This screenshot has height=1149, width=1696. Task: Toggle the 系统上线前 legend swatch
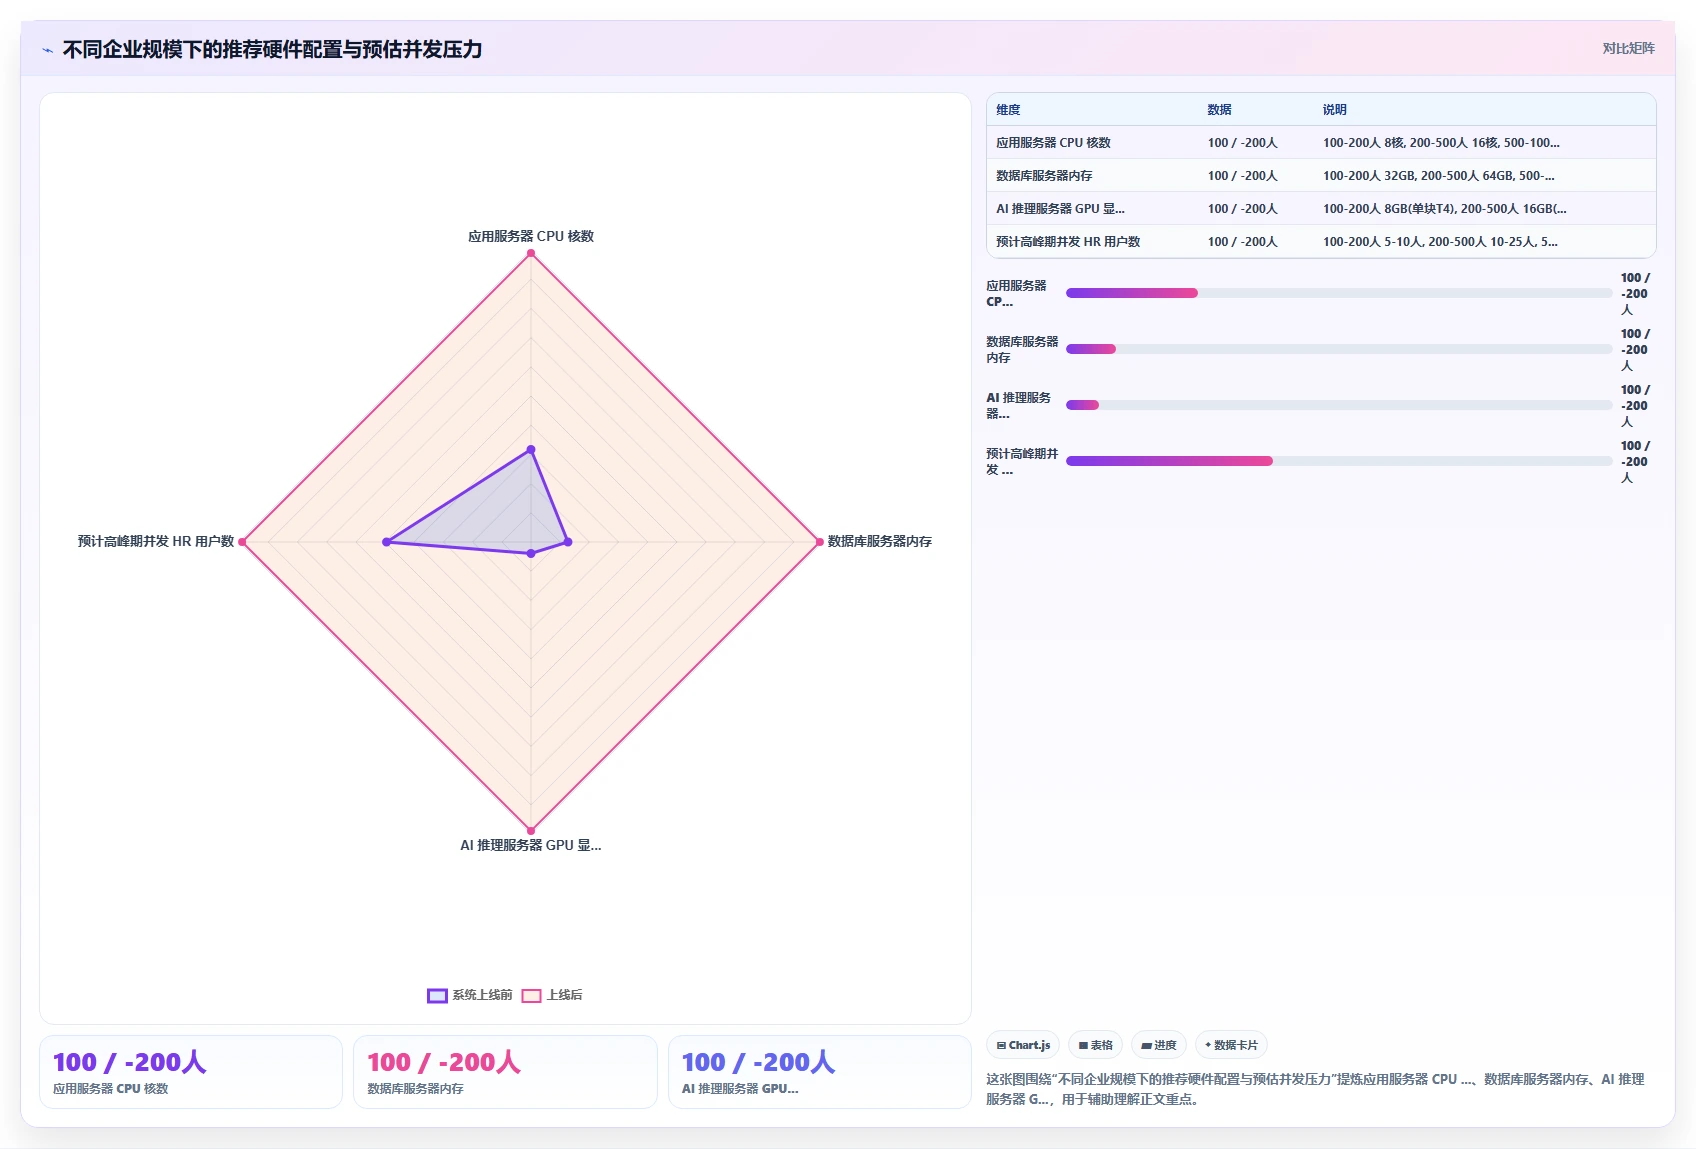click(x=437, y=995)
